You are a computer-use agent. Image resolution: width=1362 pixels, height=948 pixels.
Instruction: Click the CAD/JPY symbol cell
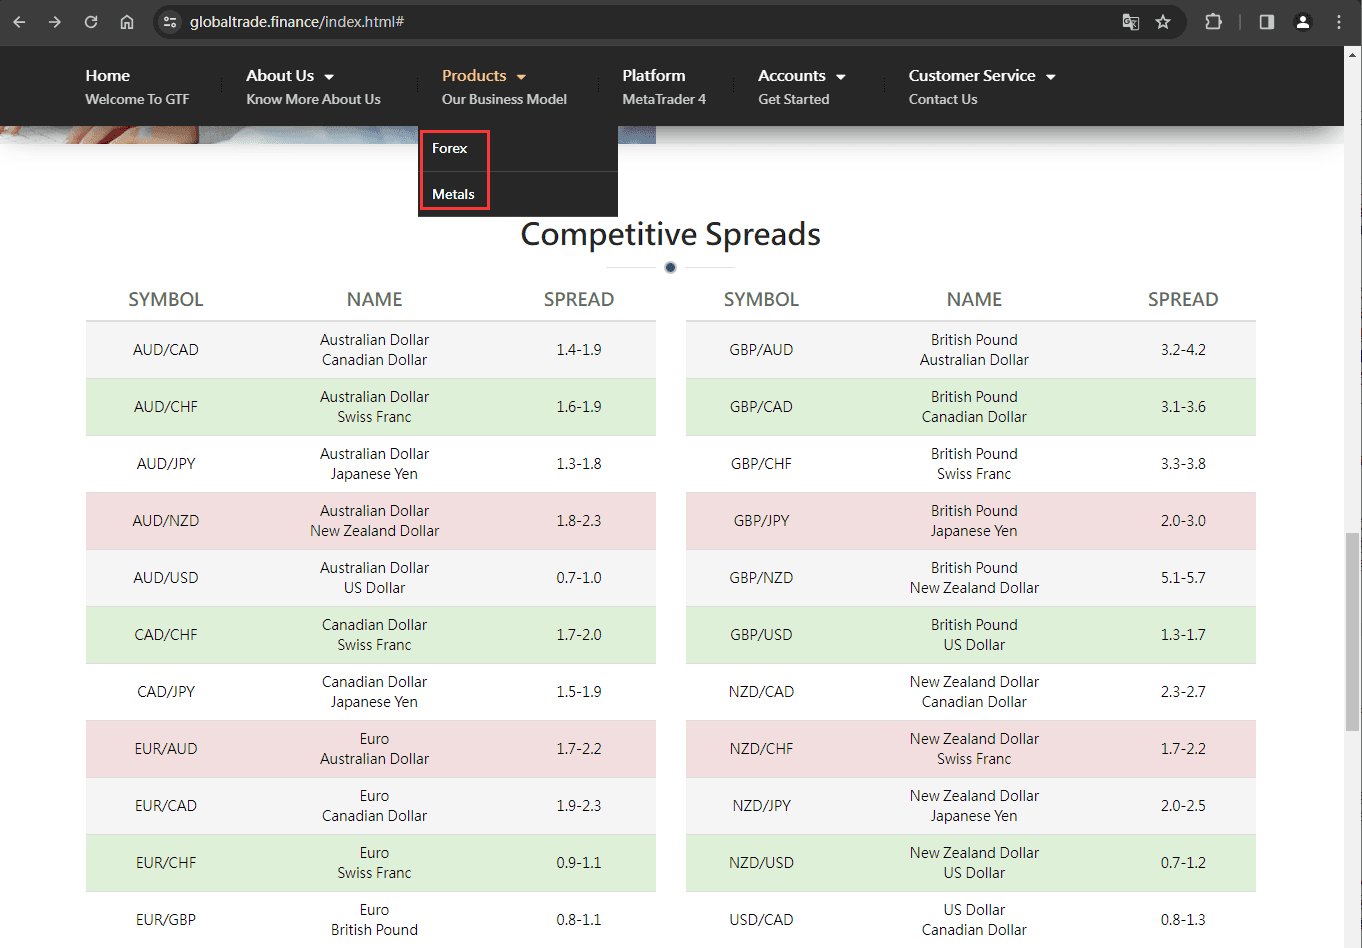pos(166,692)
